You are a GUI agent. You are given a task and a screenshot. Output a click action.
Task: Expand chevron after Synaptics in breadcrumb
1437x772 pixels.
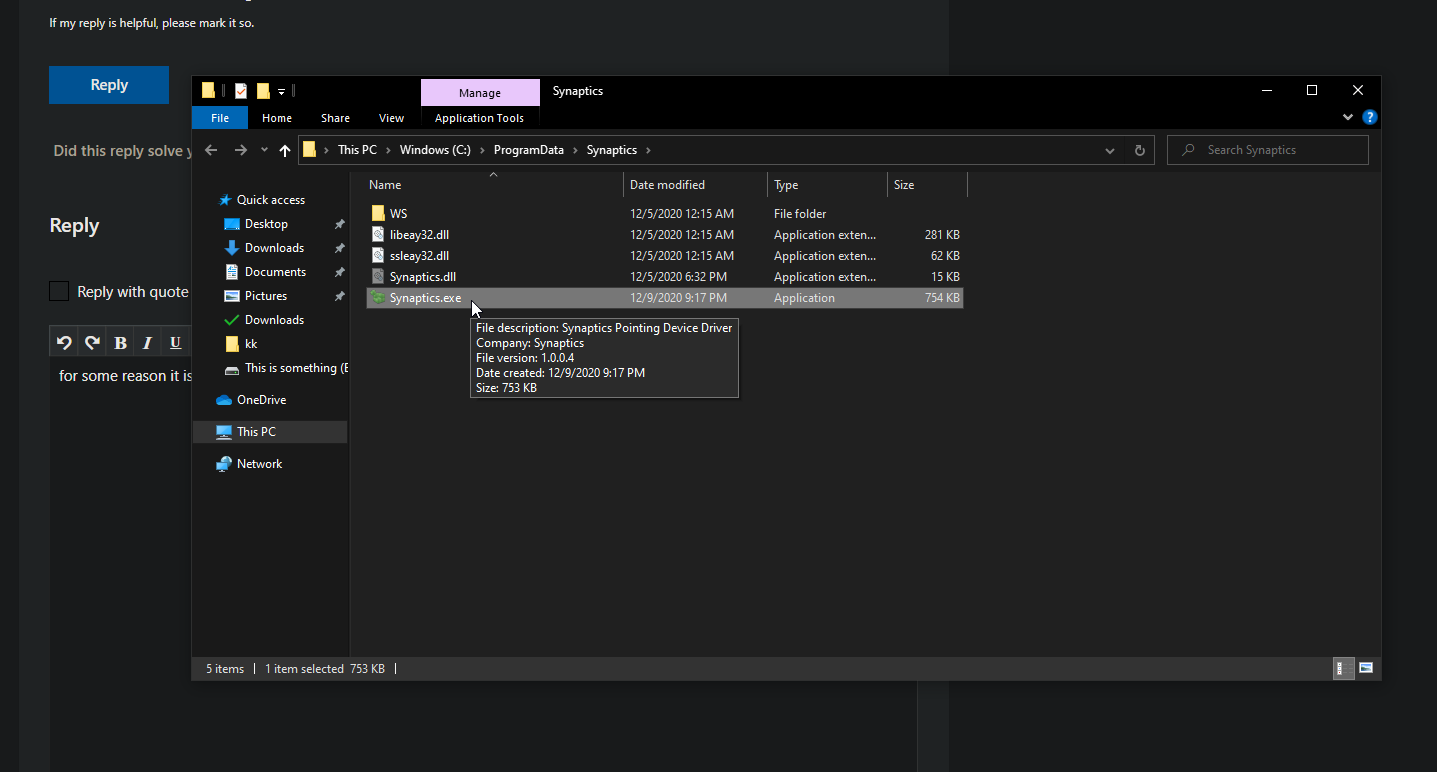click(x=648, y=150)
